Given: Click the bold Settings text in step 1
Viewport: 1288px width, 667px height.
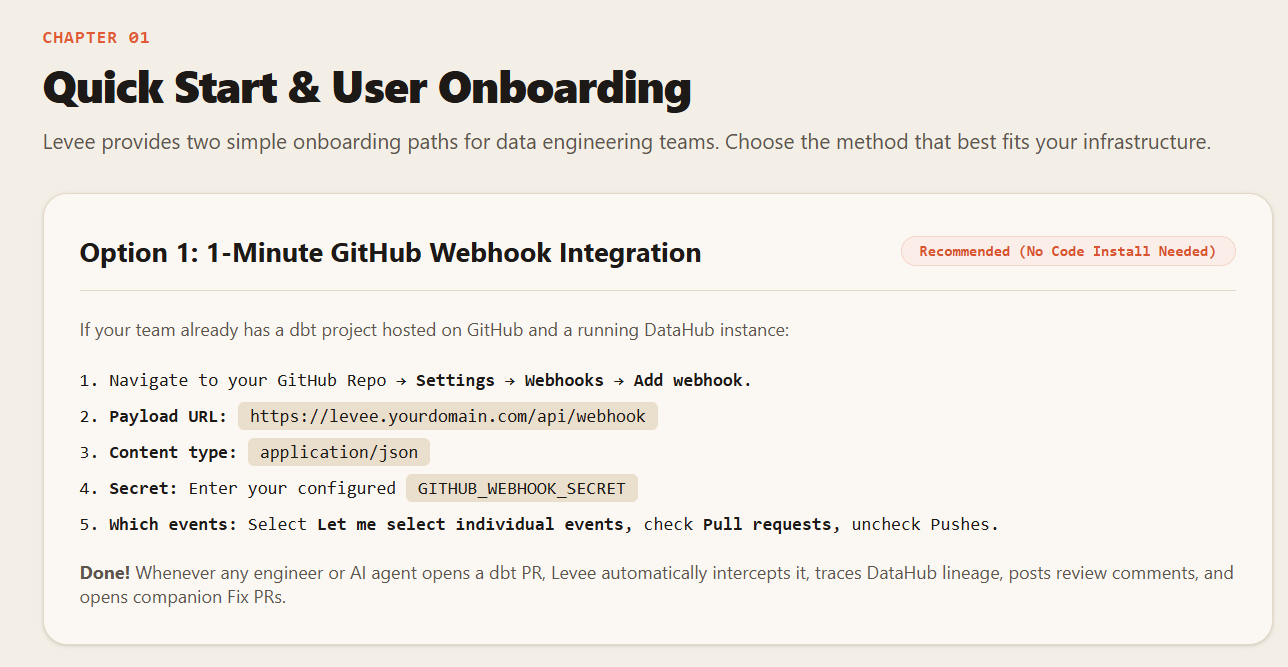Looking at the screenshot, I should [x=455, y=380].
